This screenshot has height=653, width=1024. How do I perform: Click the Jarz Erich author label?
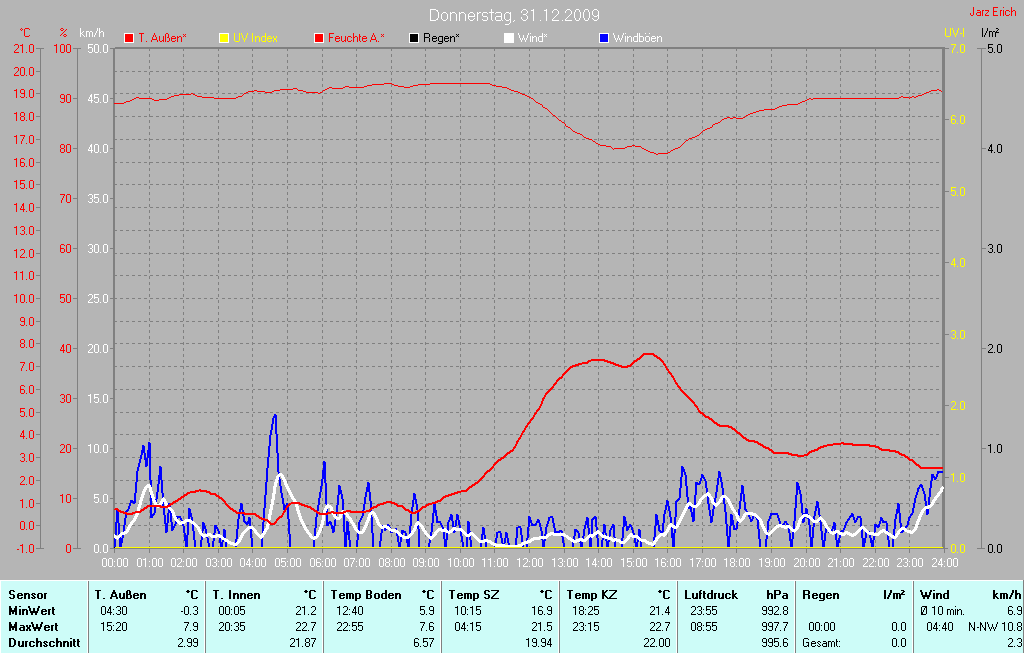pos(993,13)
